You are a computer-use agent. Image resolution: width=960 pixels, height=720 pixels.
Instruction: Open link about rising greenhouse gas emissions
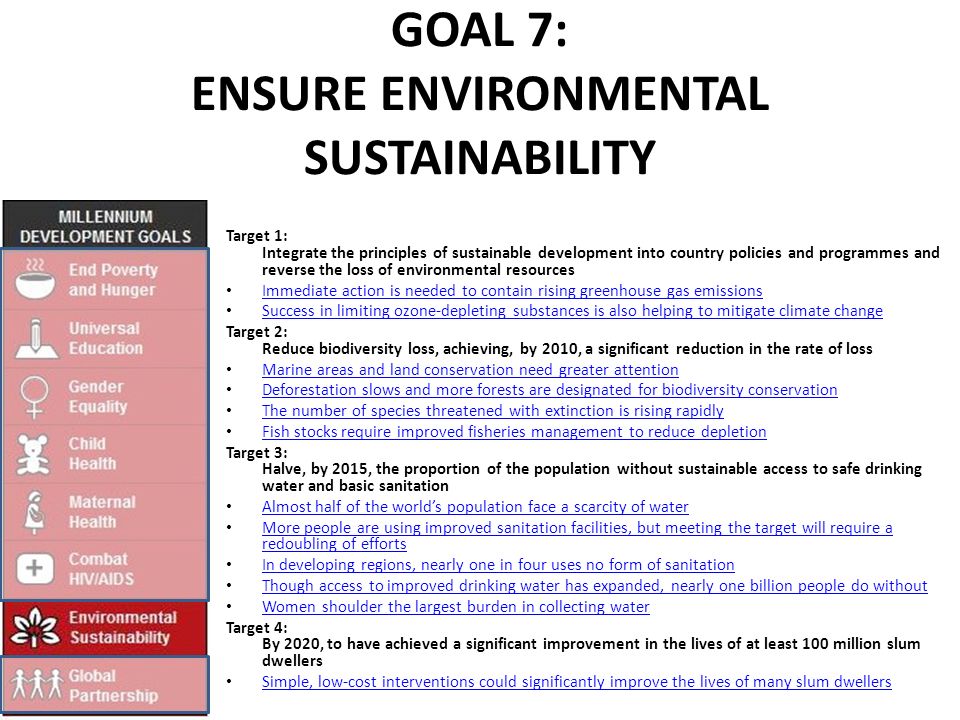[x=512, y=291]
